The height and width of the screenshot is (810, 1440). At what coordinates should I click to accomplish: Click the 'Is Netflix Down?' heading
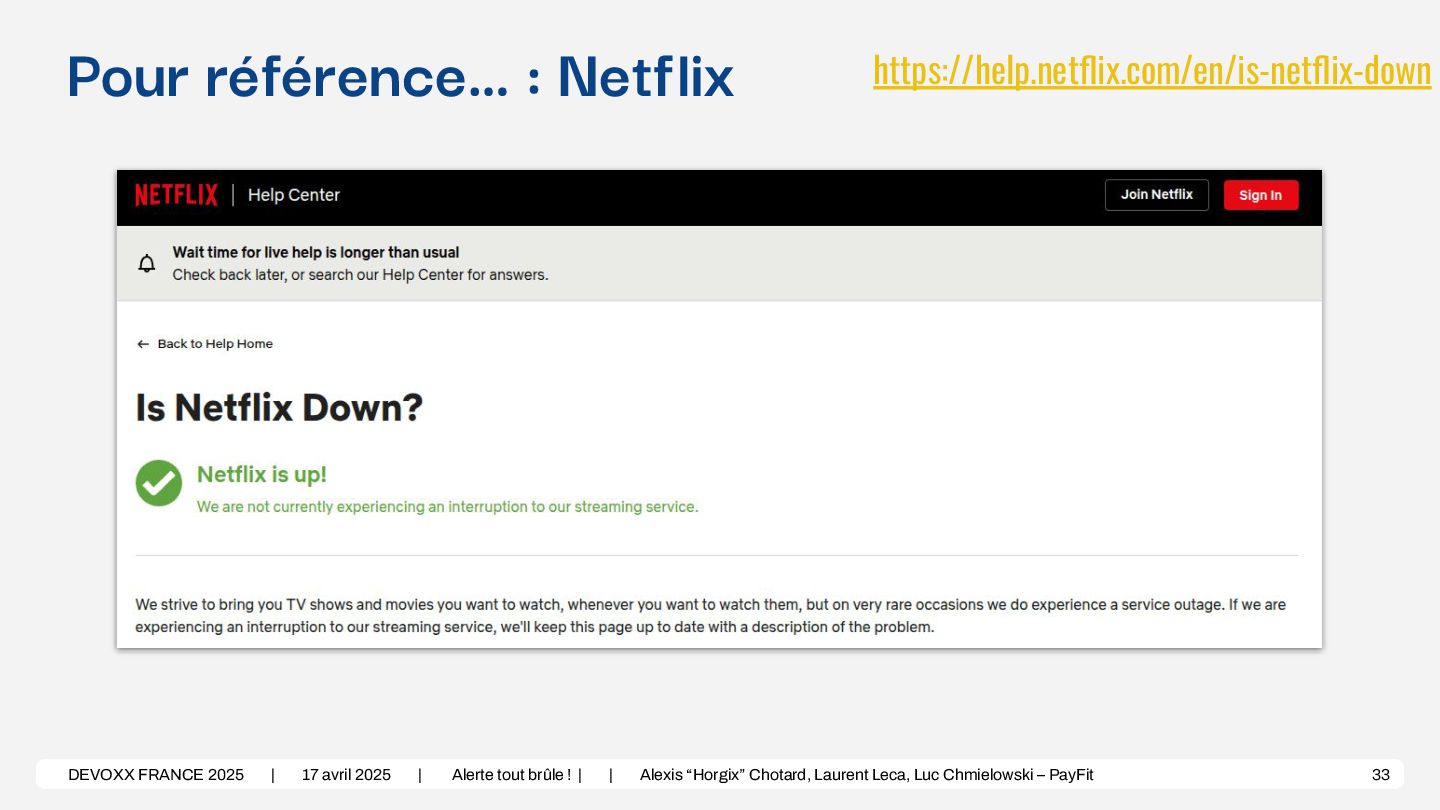coord(279,408)
